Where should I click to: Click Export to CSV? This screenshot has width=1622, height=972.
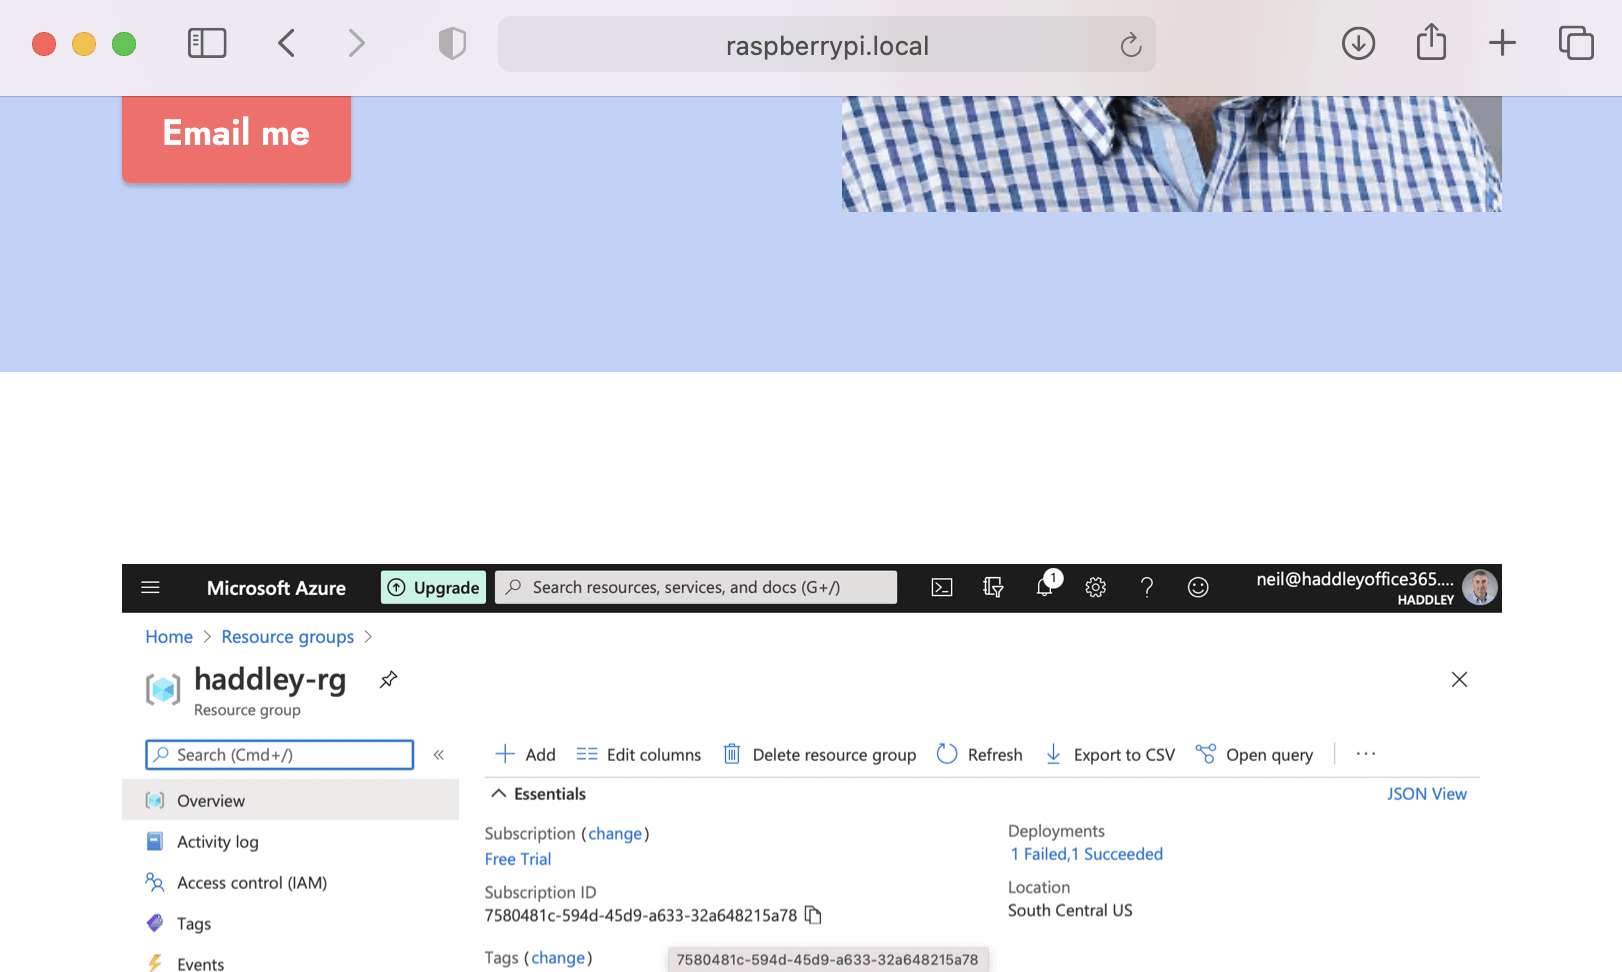point(1110,754)
